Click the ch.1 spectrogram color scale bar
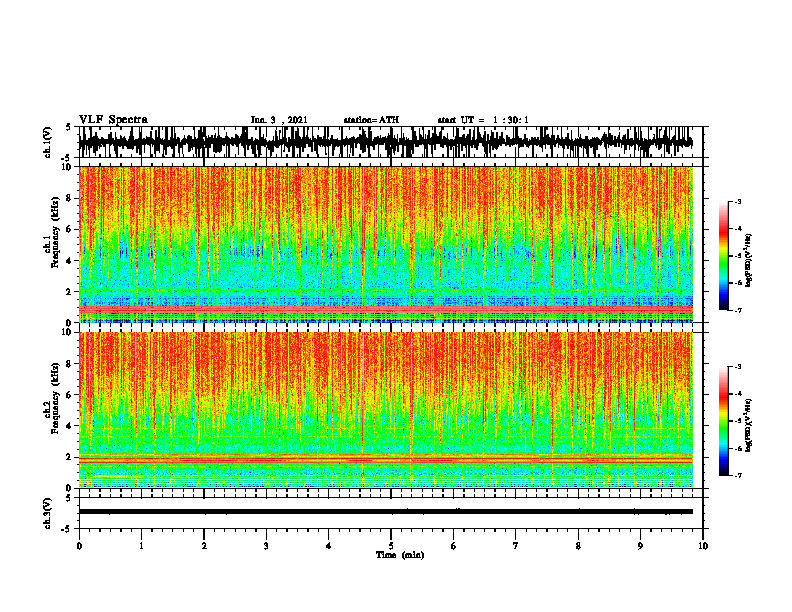Screen dimensions: 792x612 point(723,256)
